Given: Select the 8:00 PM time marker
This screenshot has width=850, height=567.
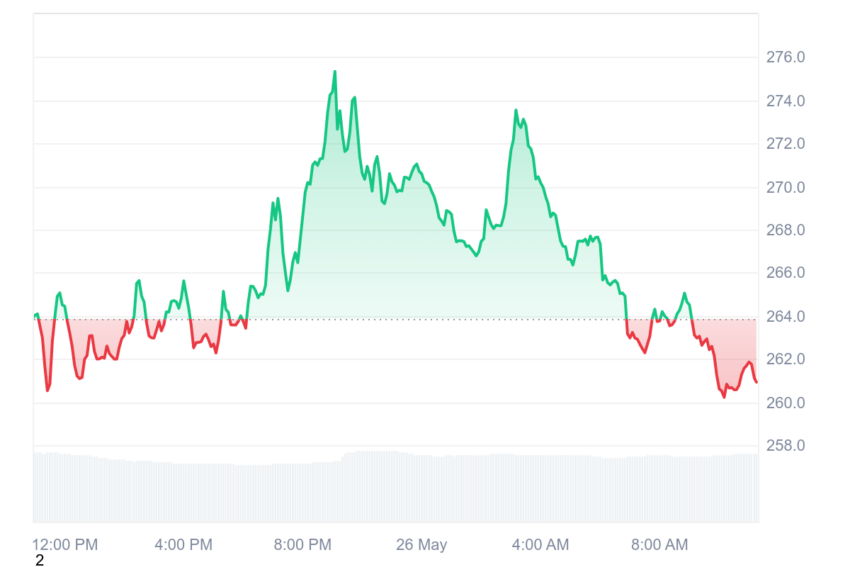Looking at the screenshot, I should point(302,545).
